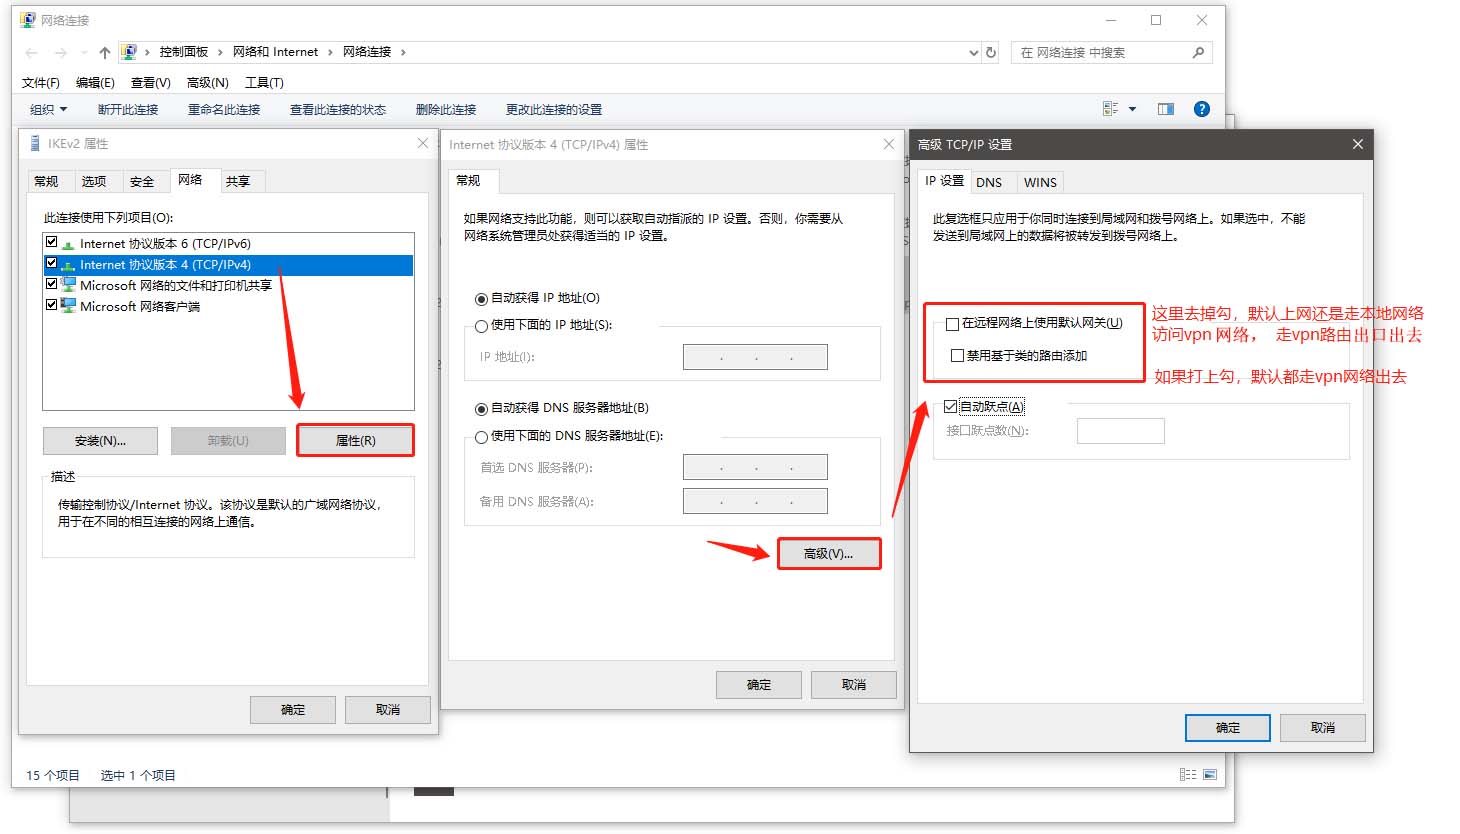Open the 编辑(E) menu
This screenshot has width=1460, height=834.
coord(95,83)
